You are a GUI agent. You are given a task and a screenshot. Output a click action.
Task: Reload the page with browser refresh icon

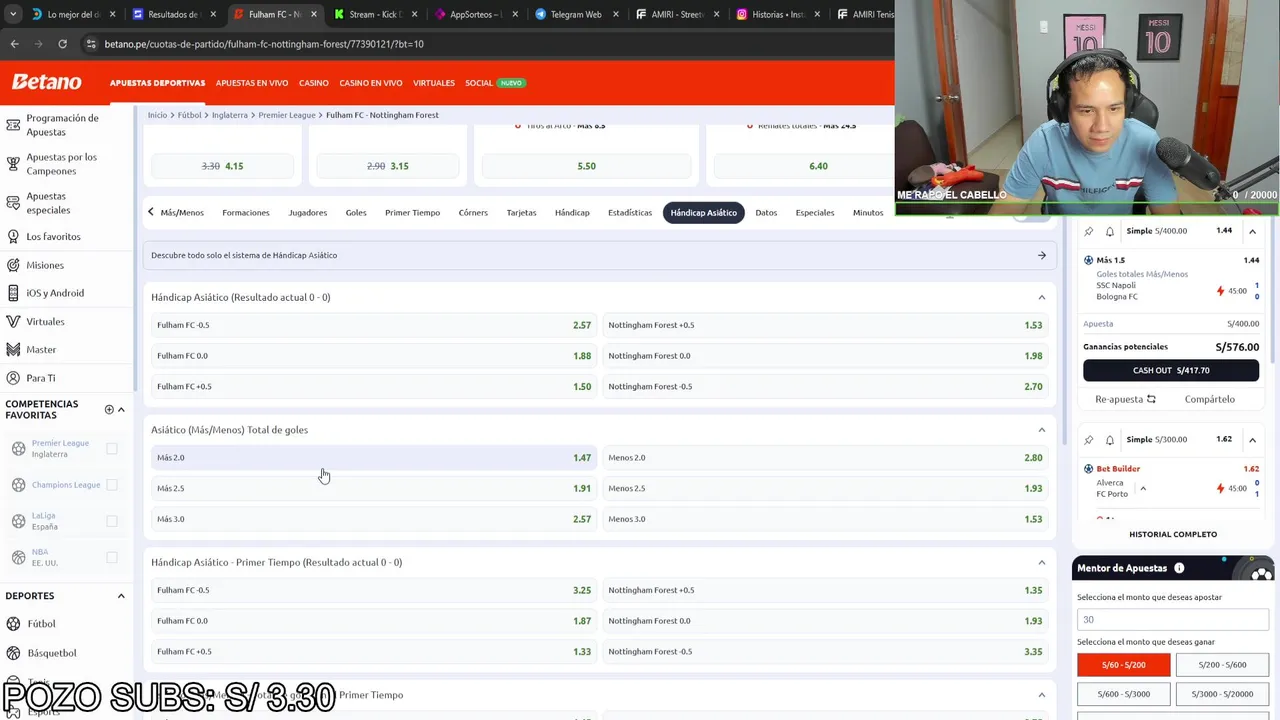[62, 44]
